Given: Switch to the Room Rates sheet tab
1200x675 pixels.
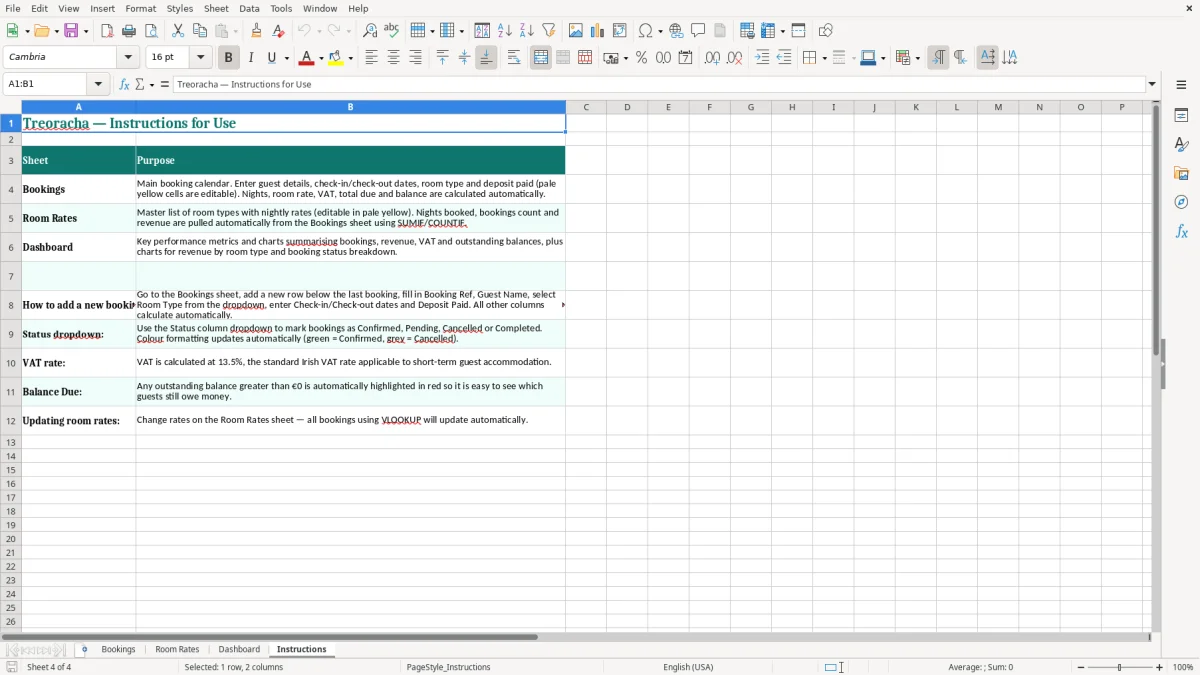Looking at the screenshot, I should [177, 649].
